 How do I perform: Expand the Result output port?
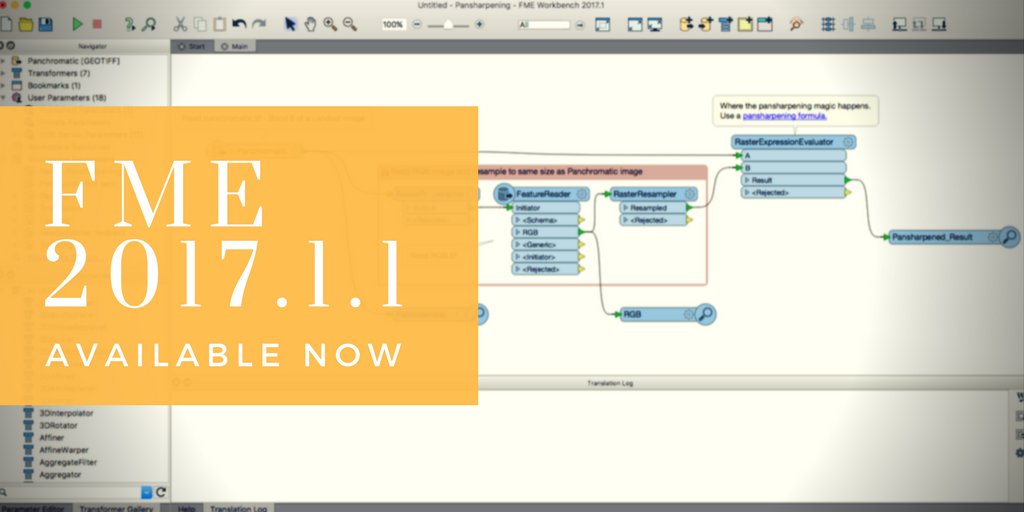point(748,180)
